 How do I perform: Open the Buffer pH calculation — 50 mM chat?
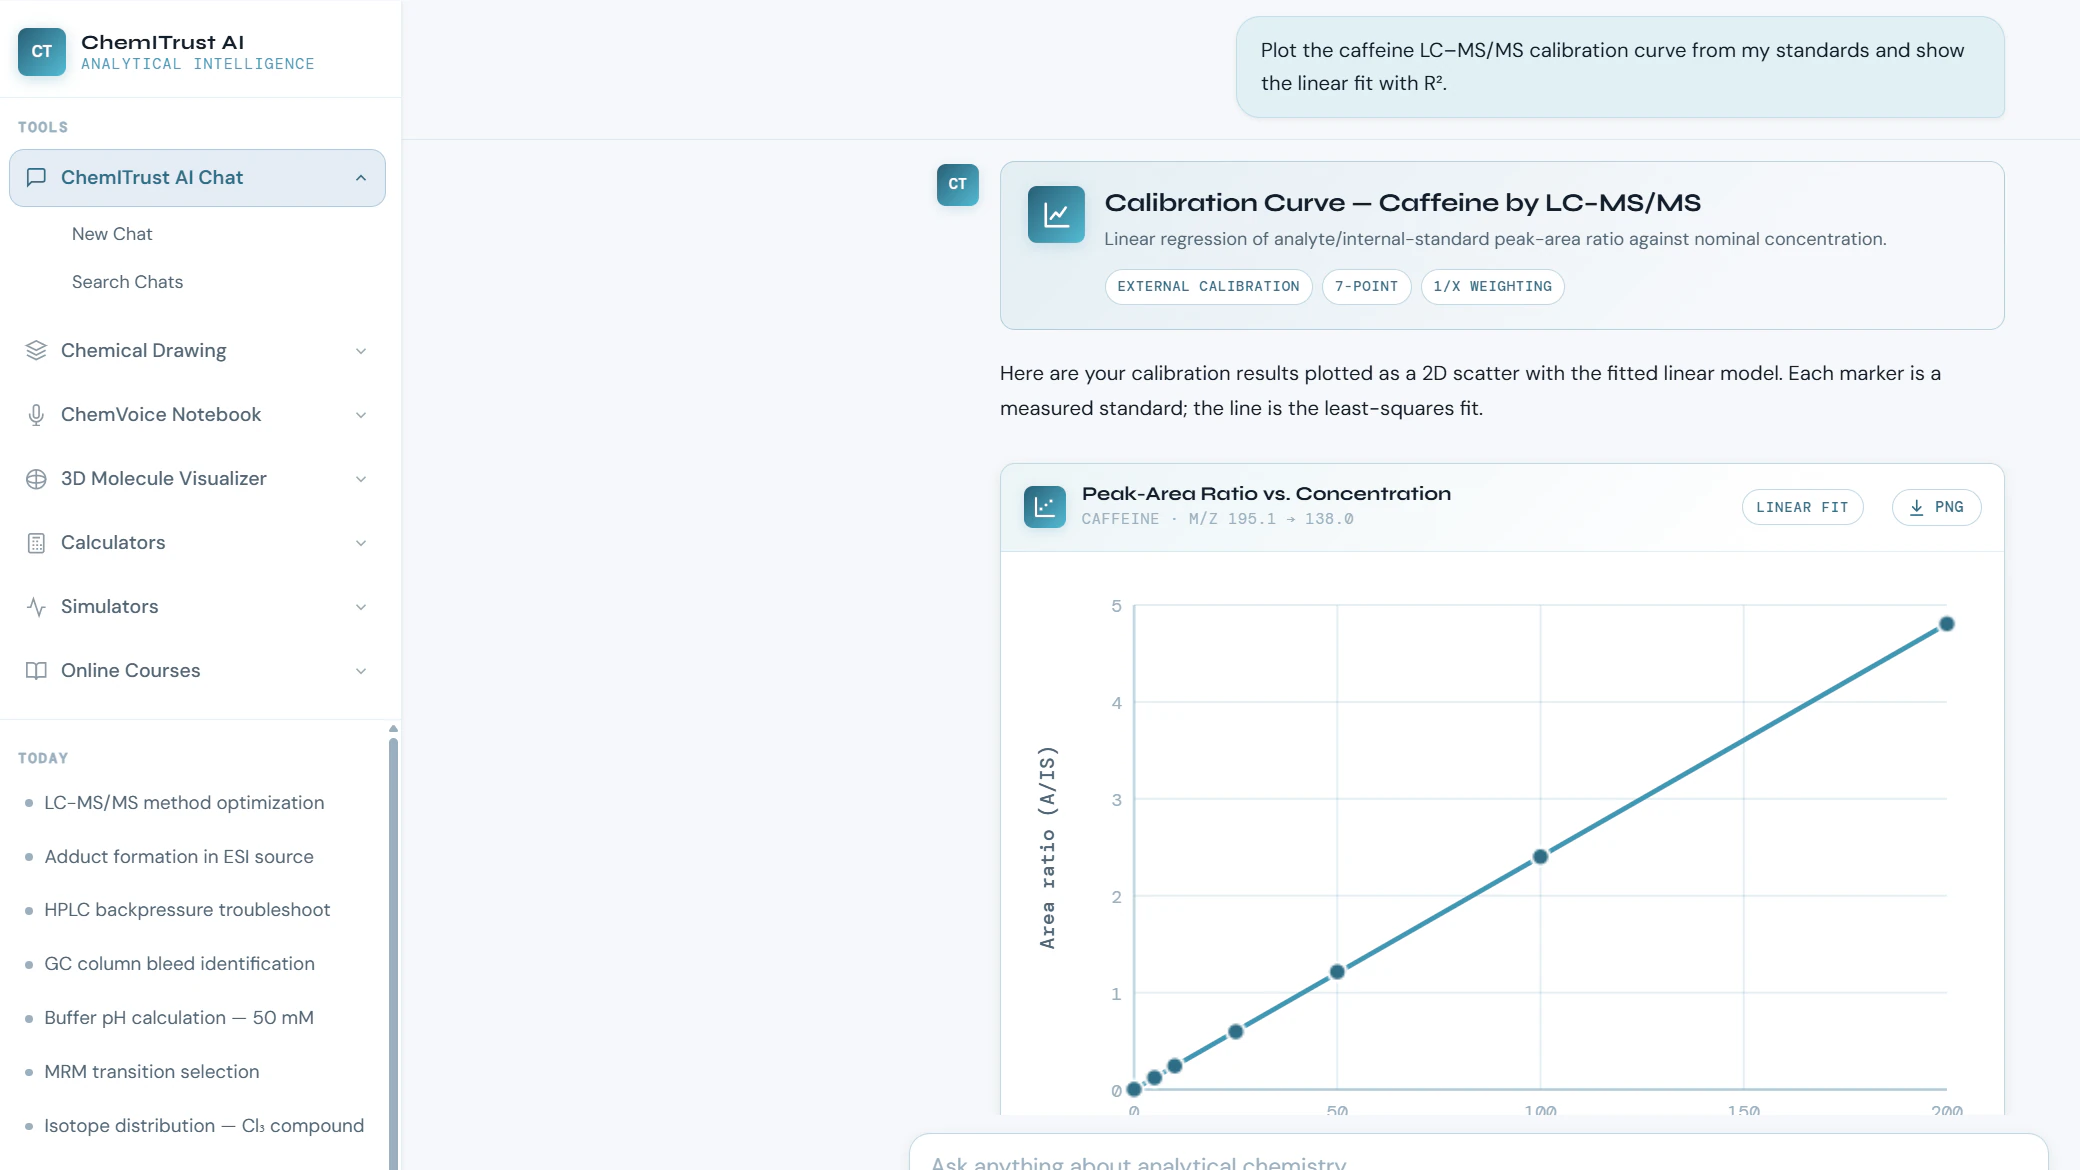[179, 1018]
